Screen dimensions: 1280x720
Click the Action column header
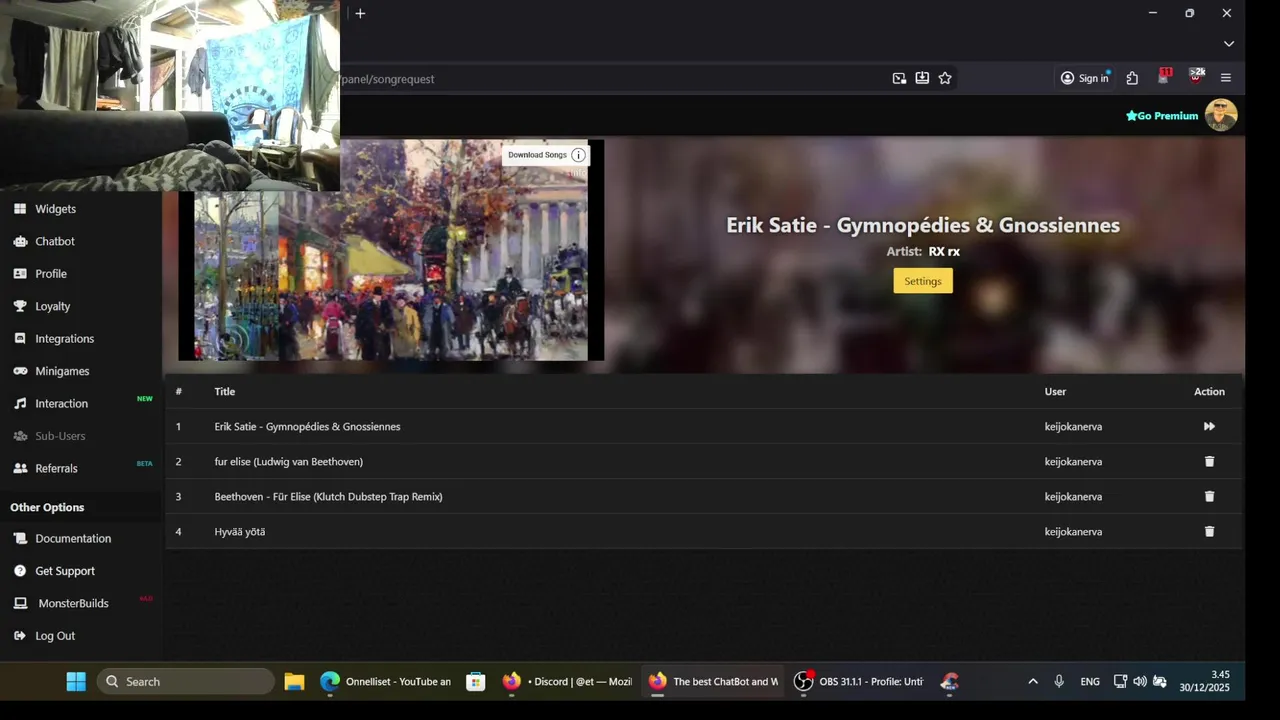point(1209,391)
